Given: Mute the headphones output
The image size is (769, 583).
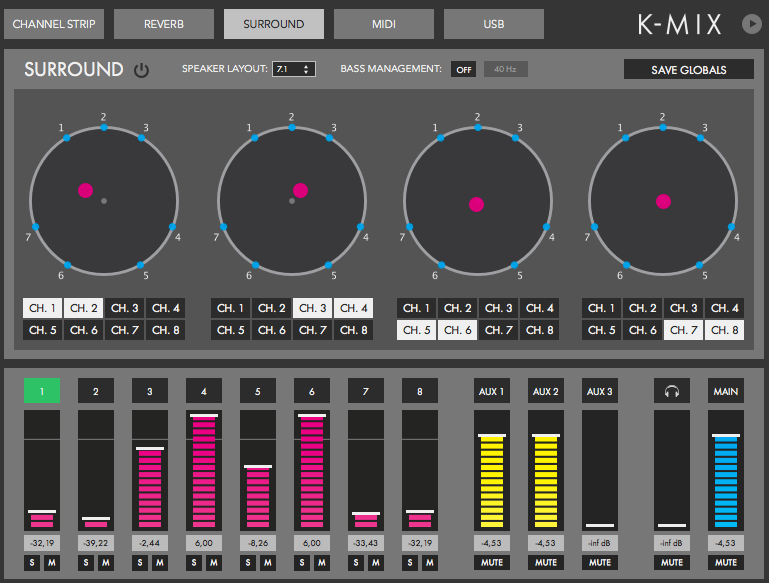Looking at the screenshot, I should coord(671,562).
